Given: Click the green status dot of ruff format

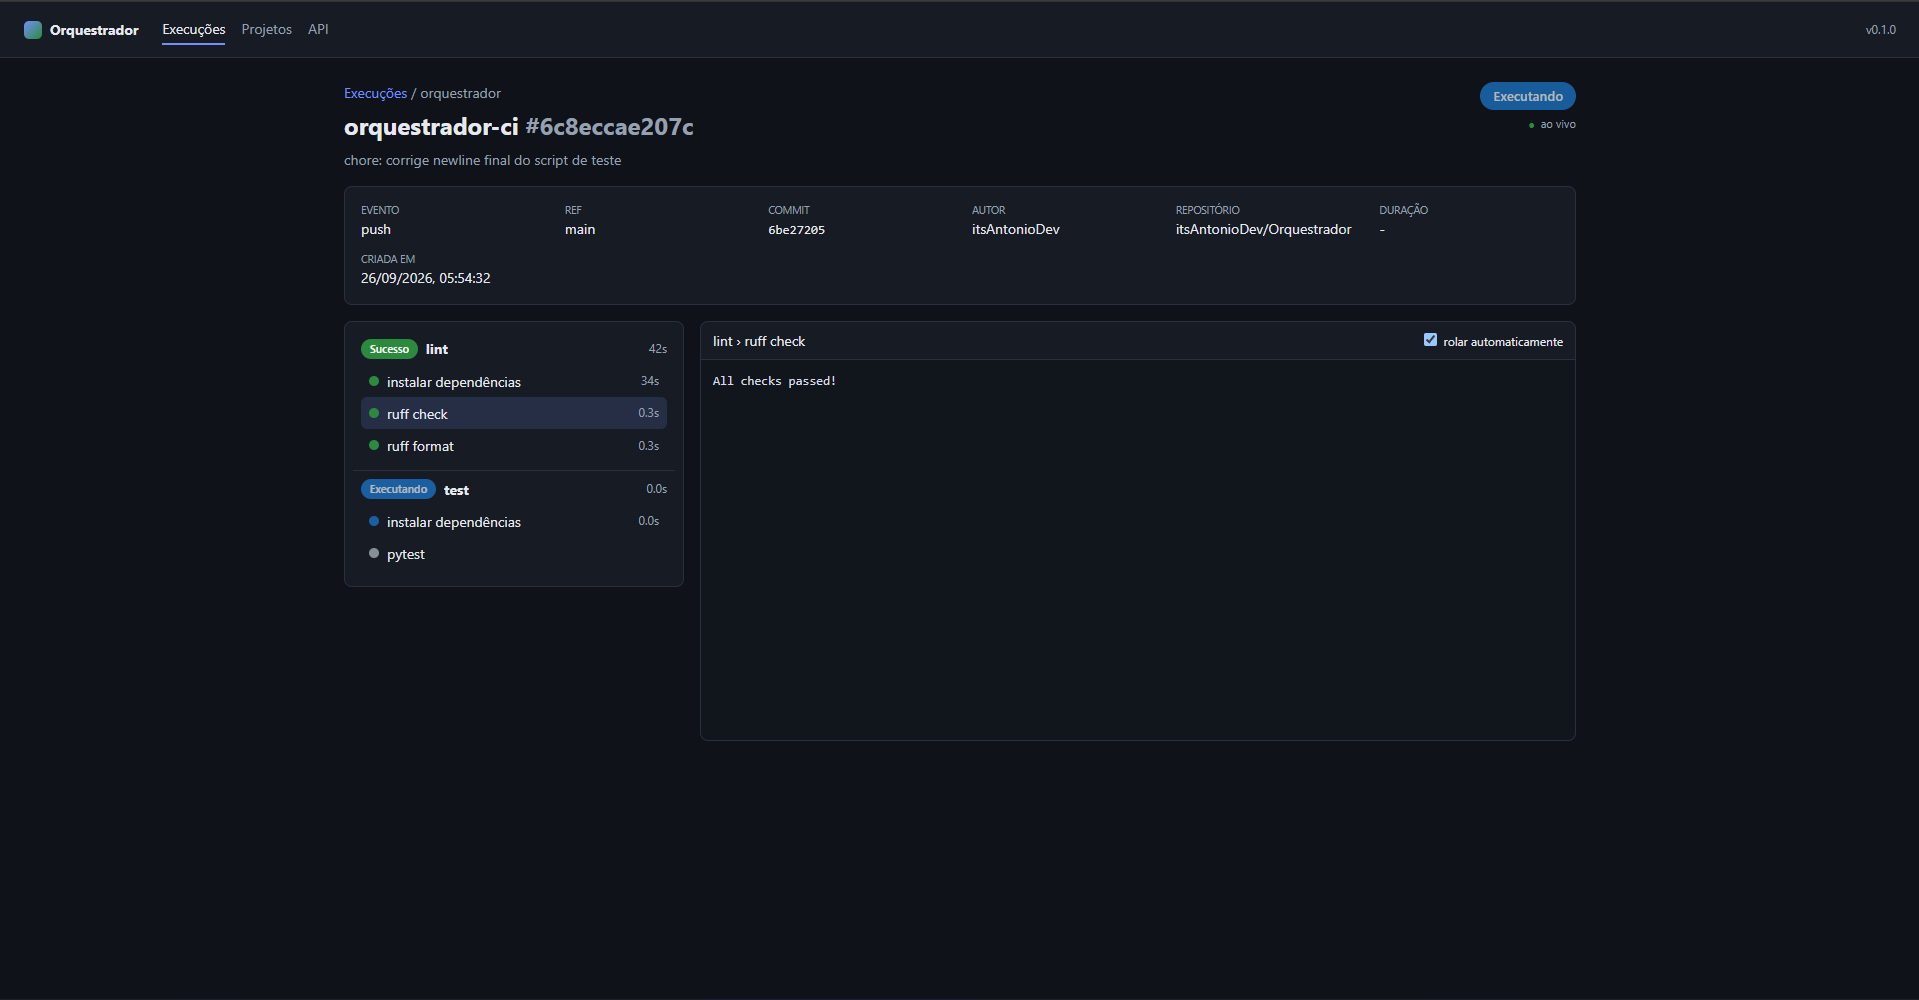Looking at the screenshot, I should 374,445.
